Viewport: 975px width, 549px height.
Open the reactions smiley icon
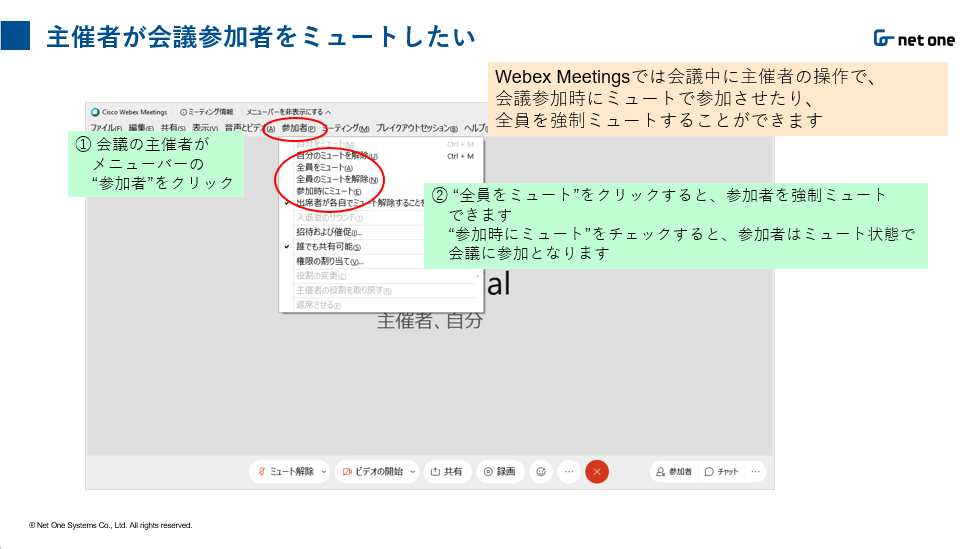(541, 472)
